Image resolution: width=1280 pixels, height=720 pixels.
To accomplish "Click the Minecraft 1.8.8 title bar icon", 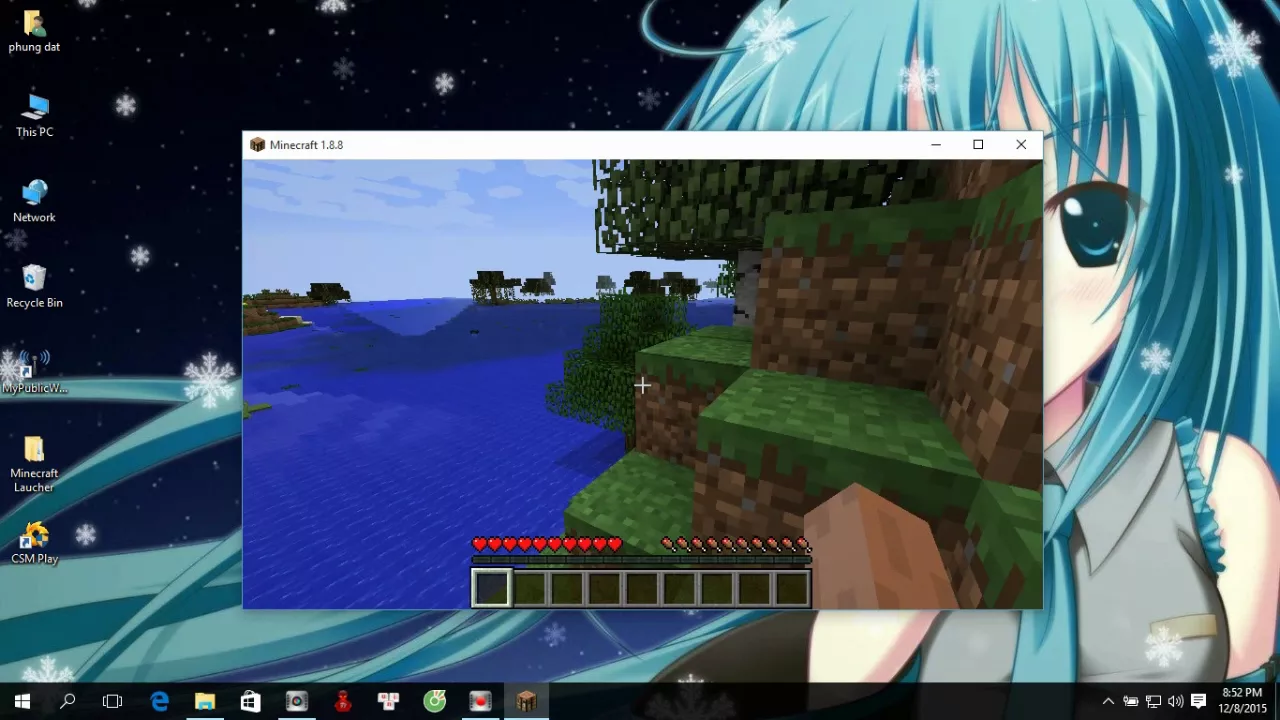I will [257, 145].
